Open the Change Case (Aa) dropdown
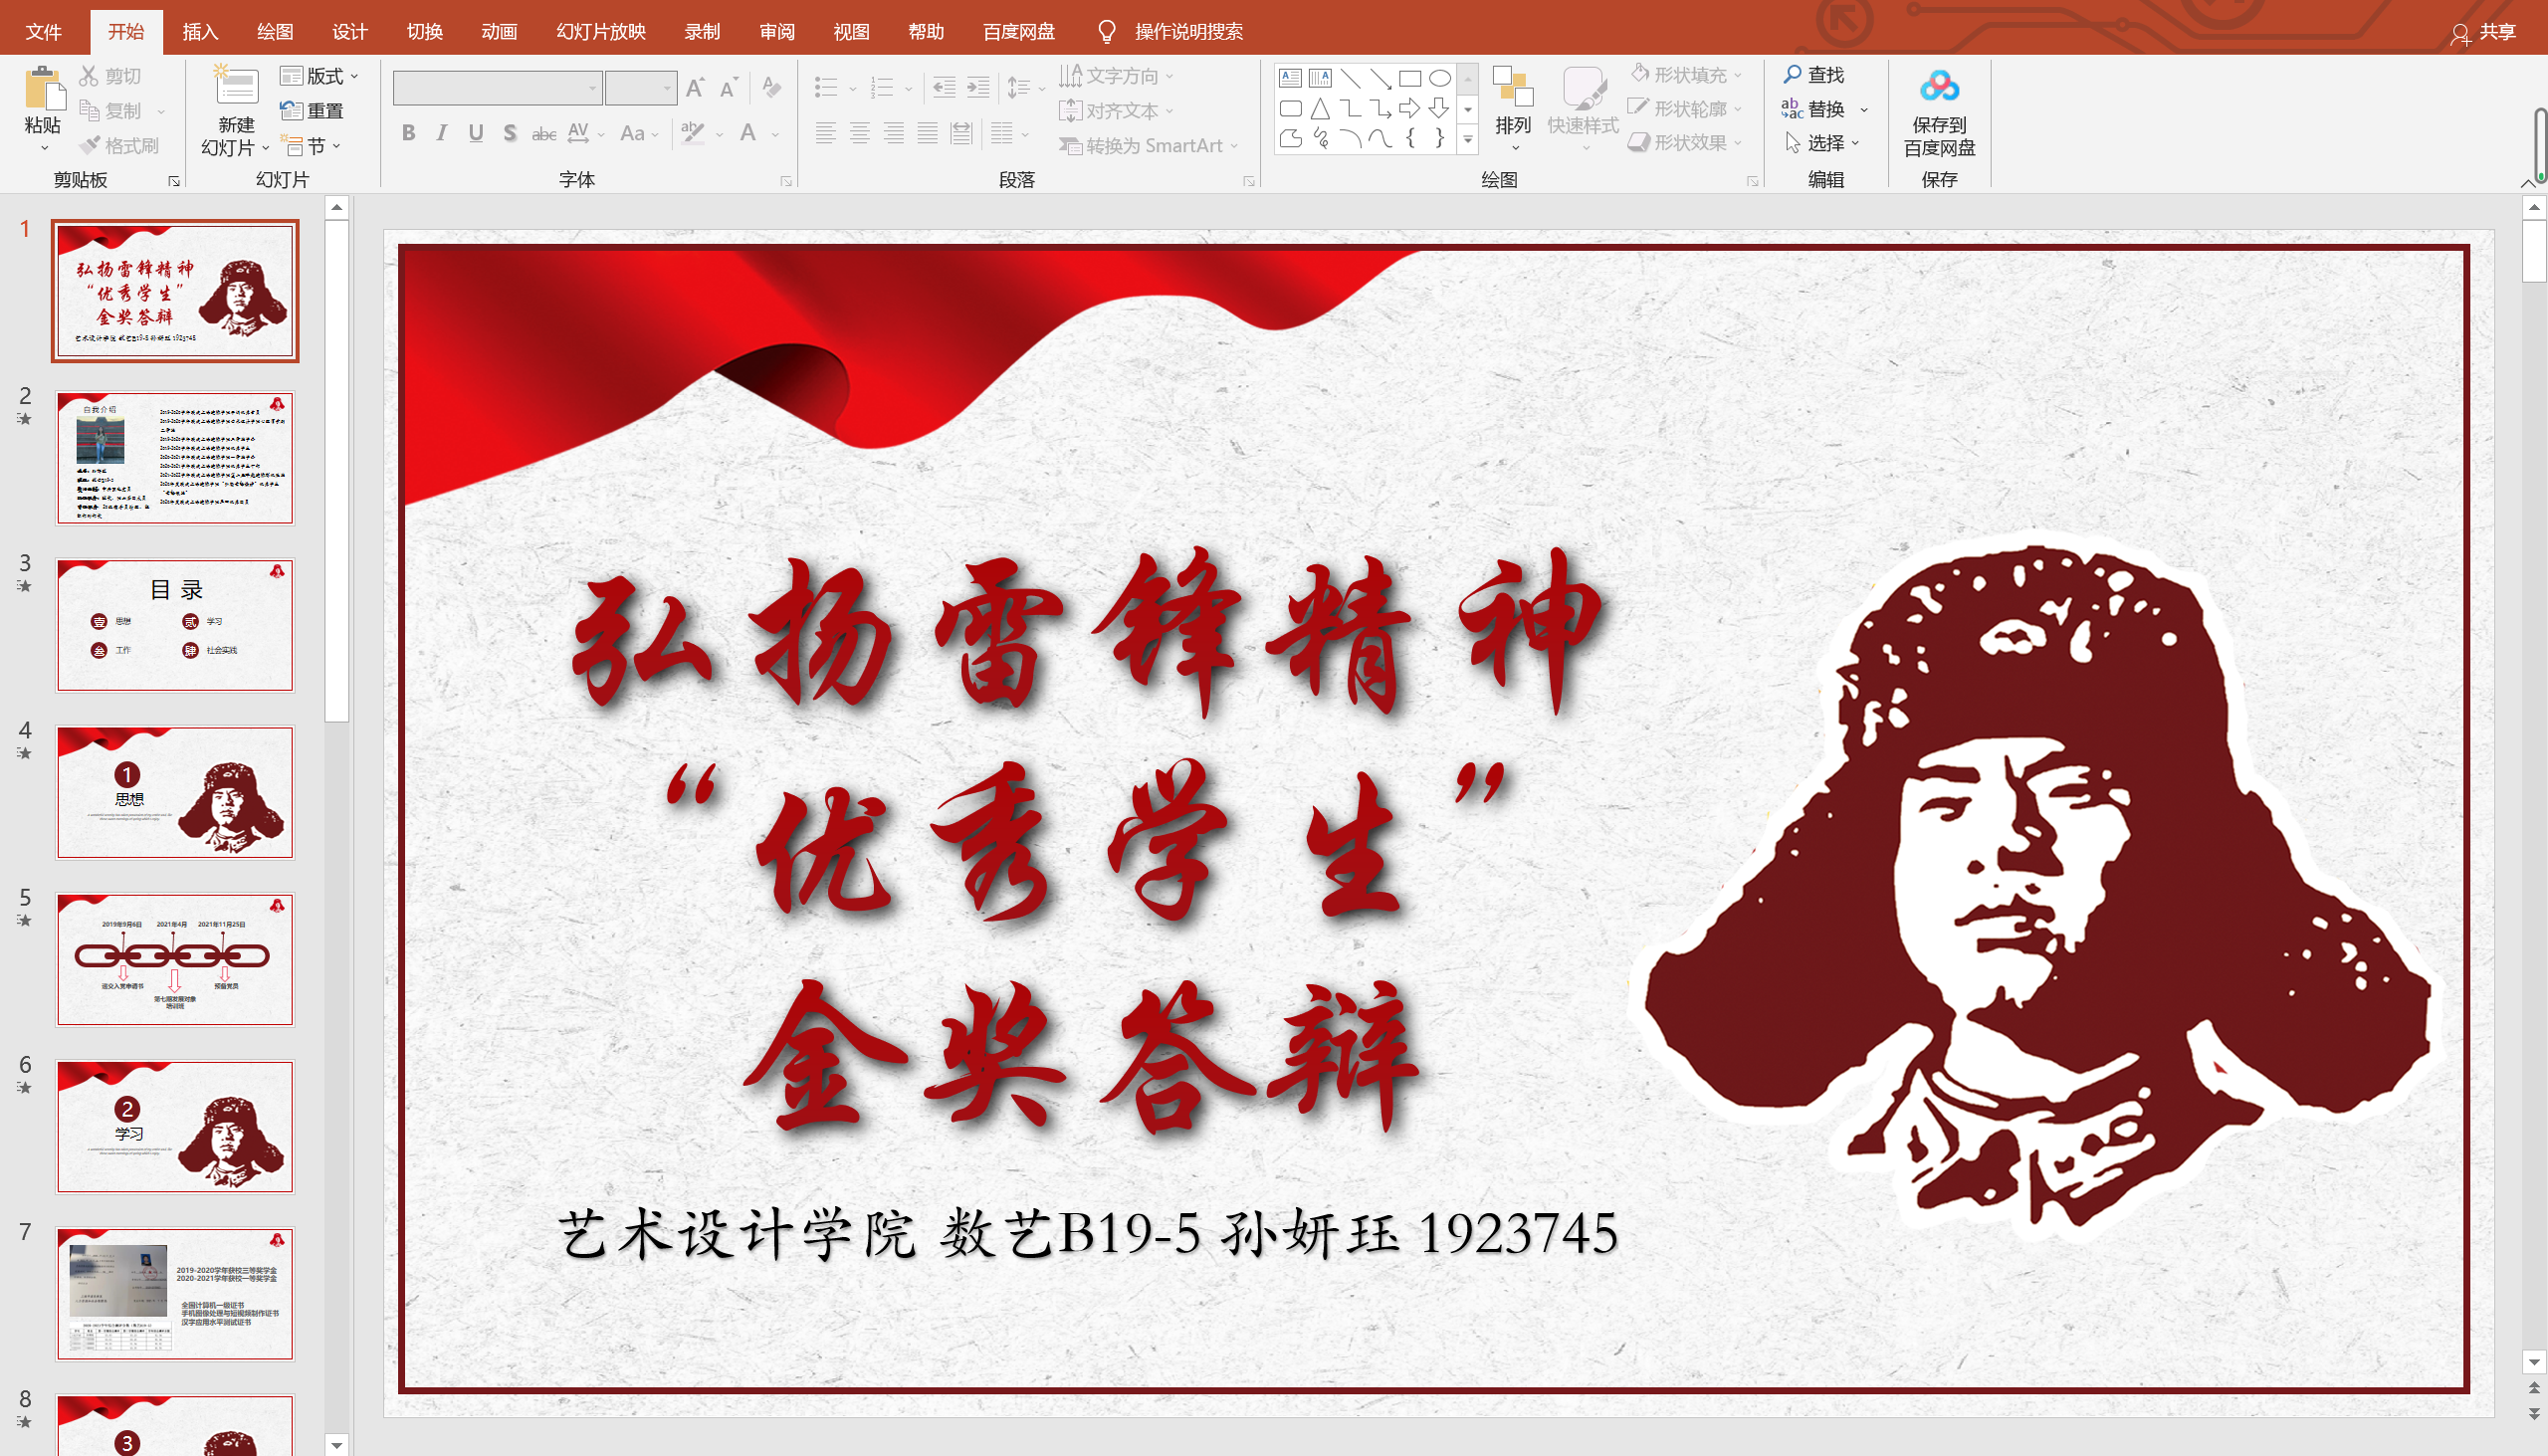 (x=639, y=133)
